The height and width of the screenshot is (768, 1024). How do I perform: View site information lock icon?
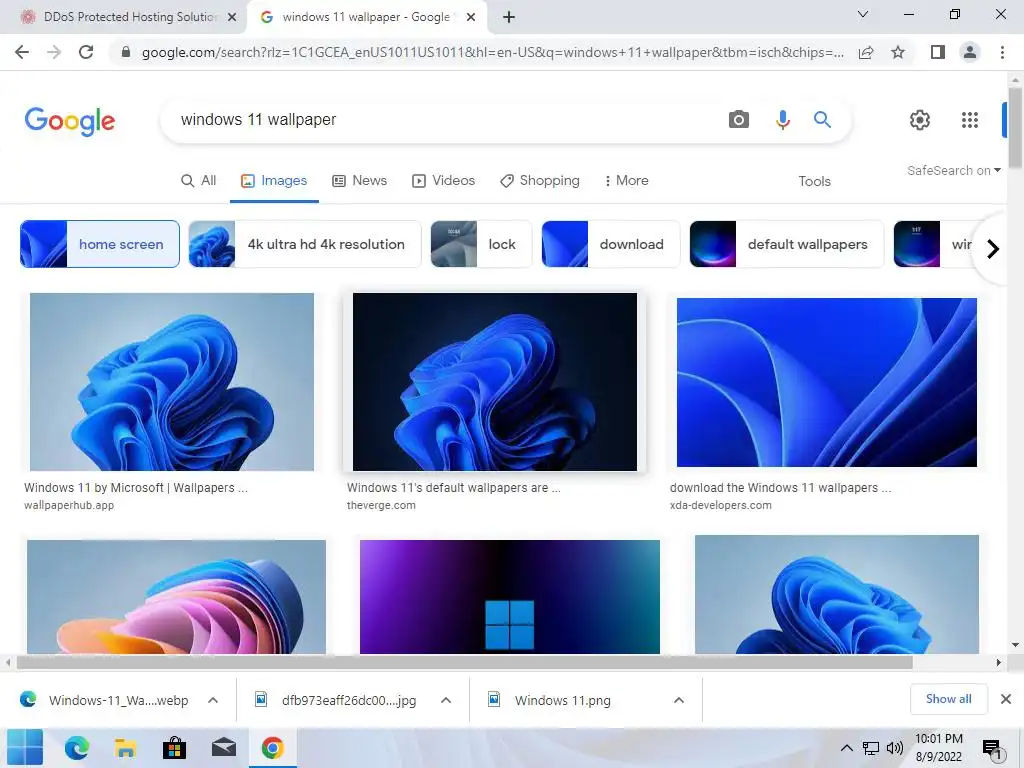pyautogui.click(x=126, y=52)
